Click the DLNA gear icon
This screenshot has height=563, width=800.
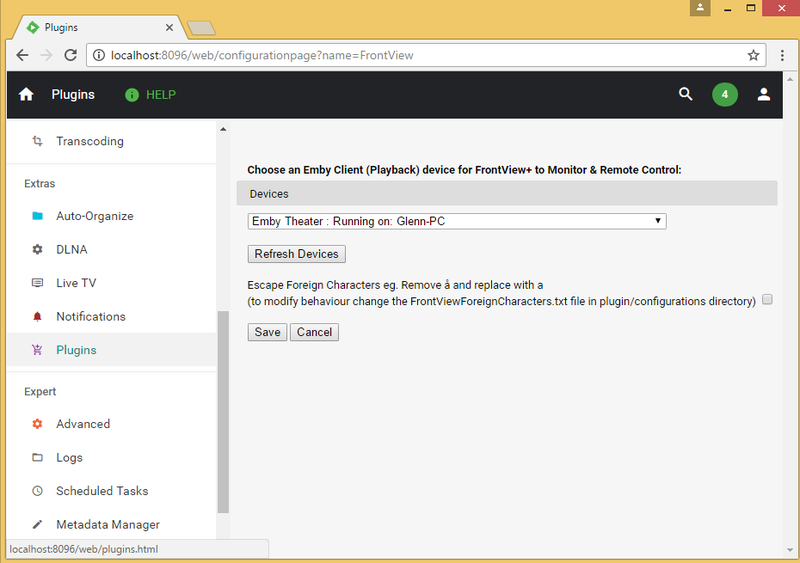coord(37,250)
